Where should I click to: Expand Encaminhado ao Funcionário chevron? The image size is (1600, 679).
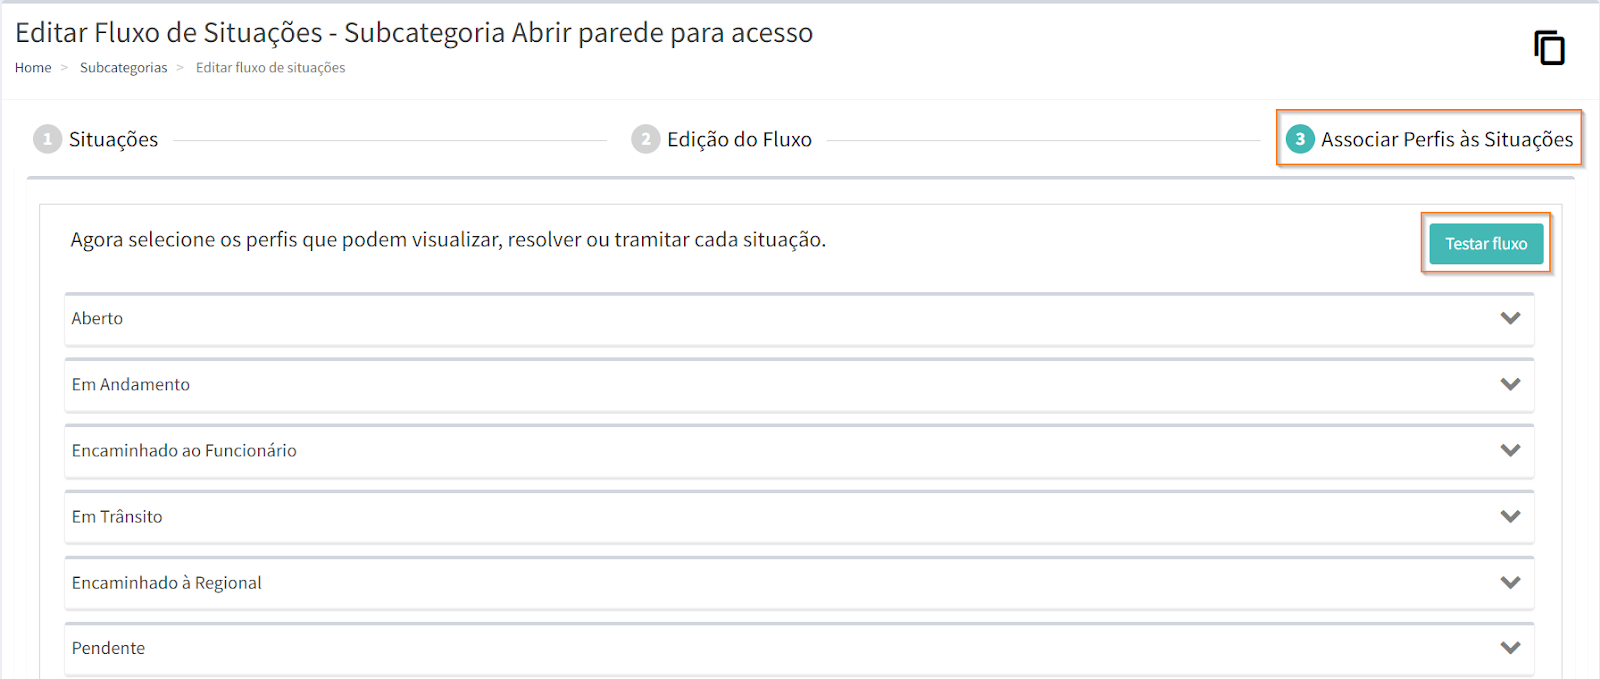tap(1510, 450)
